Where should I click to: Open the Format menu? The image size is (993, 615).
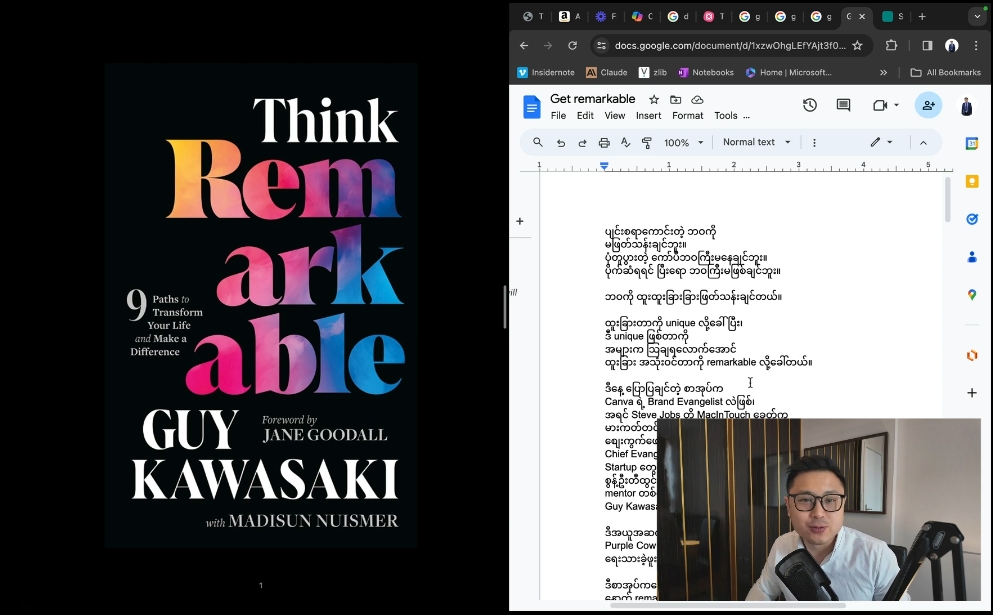point(688,116)
